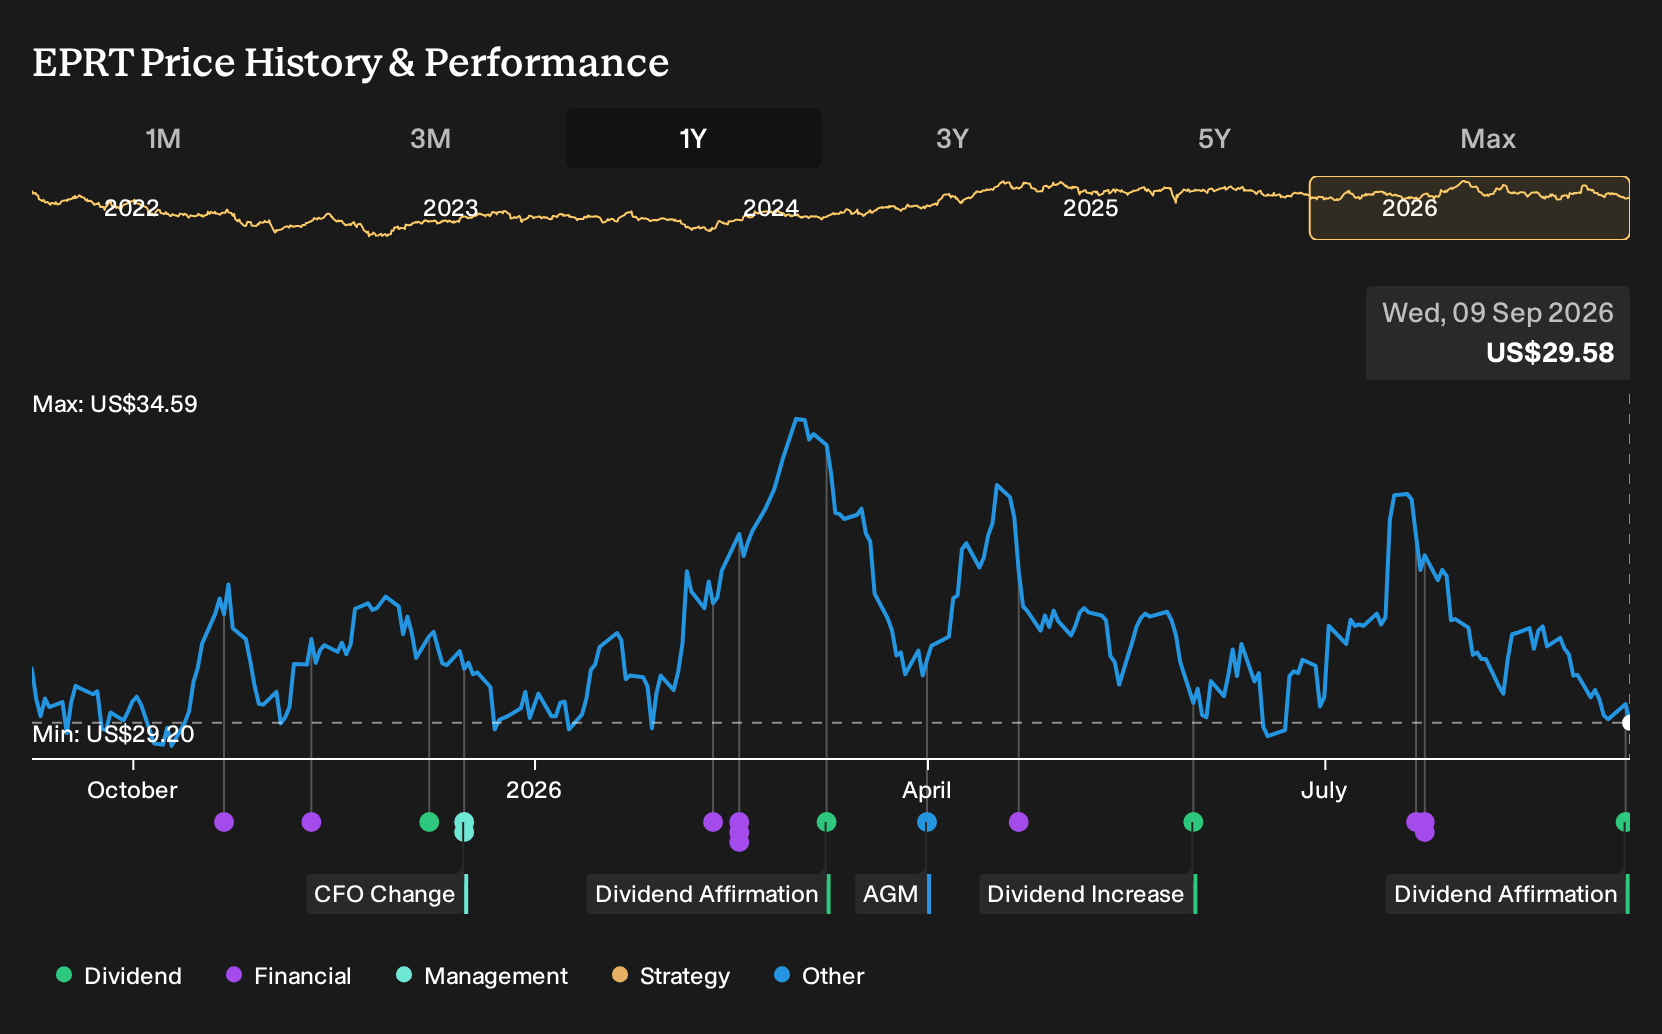This screenshot has width=1662, height=1034.
Task: Click the white current-price point on chart
Action: (x=1628, y=722)
